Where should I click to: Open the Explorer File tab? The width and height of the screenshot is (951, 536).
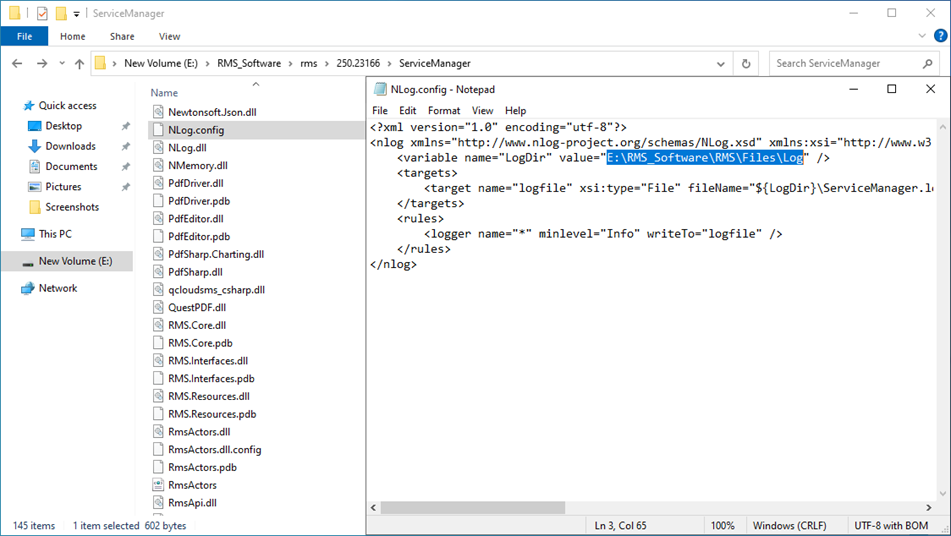(x=24, y=36)
